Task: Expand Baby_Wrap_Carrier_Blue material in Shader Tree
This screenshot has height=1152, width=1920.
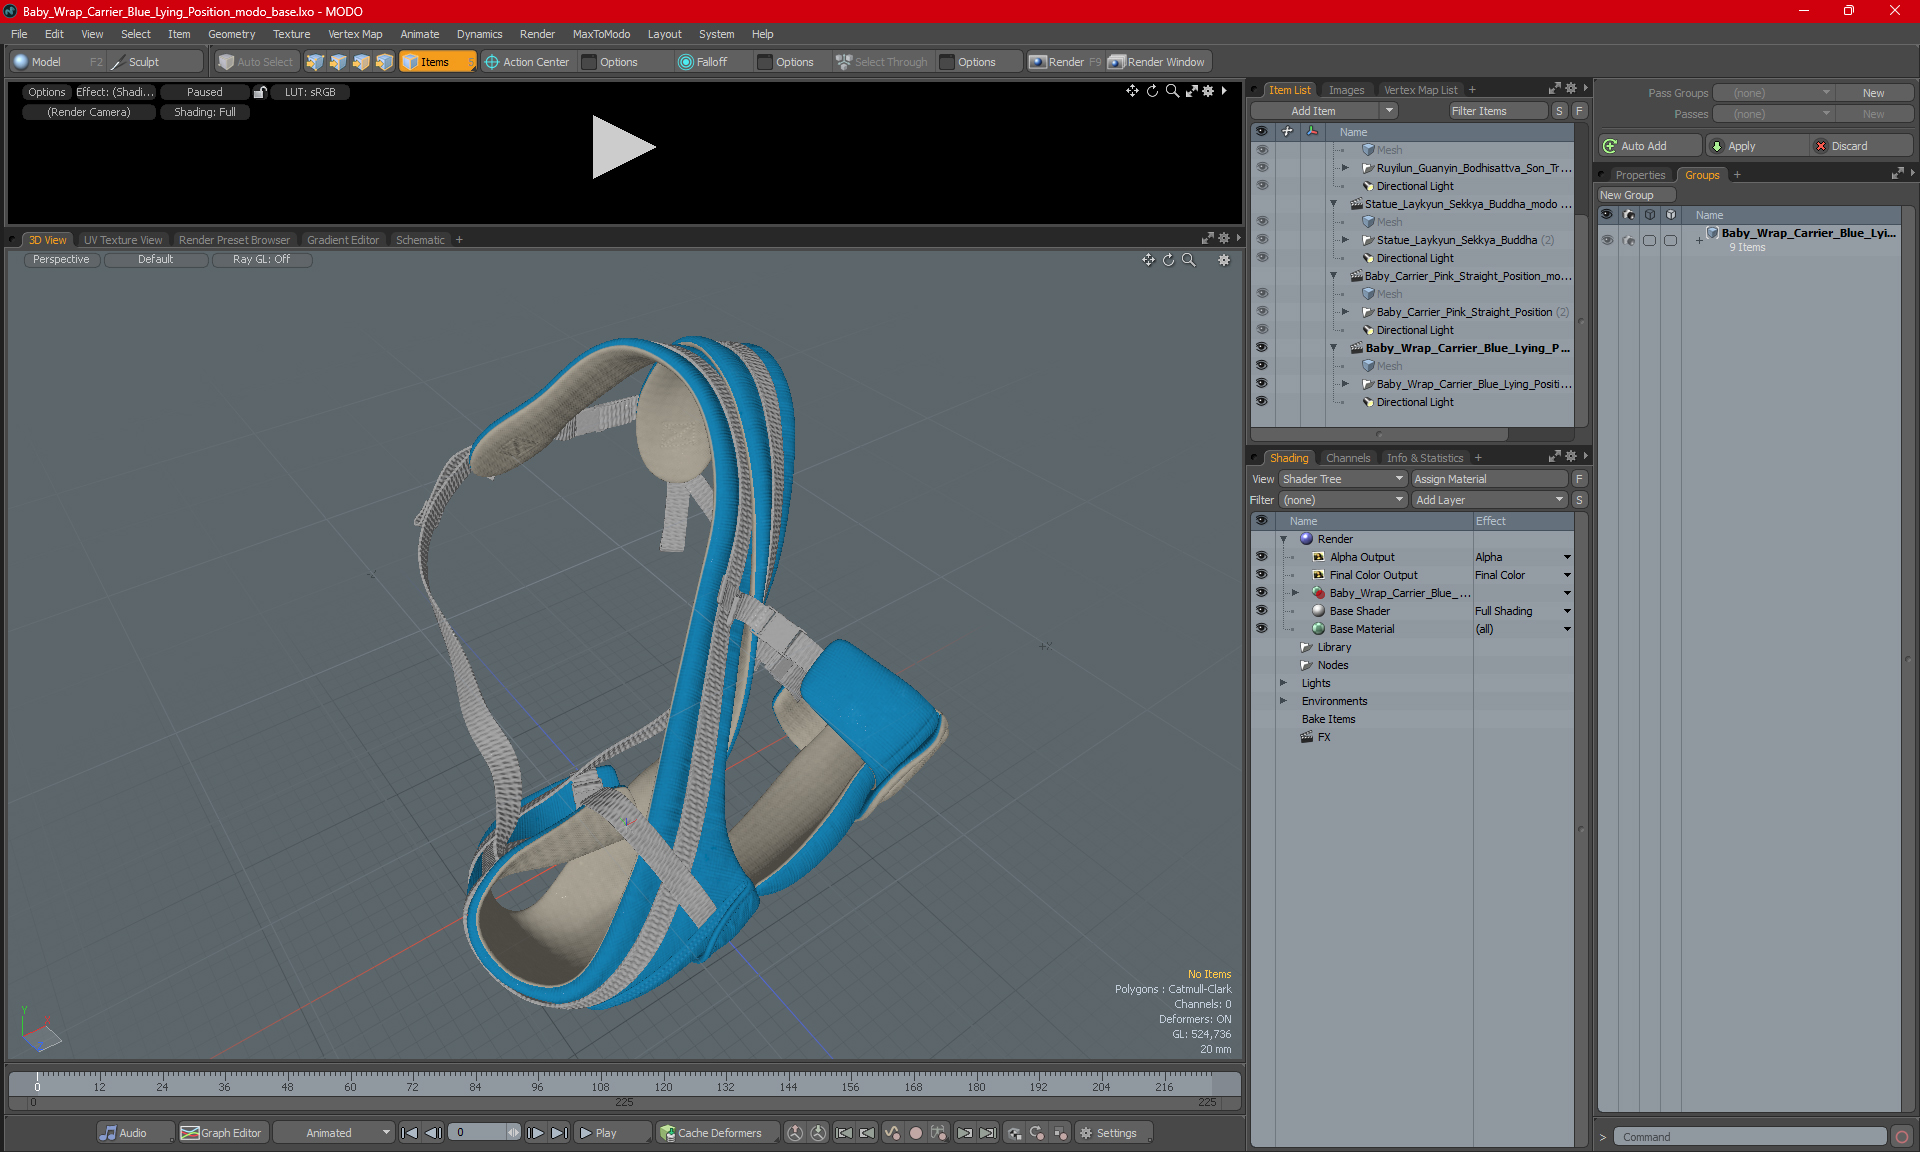Action: [x=1295, y=593]
